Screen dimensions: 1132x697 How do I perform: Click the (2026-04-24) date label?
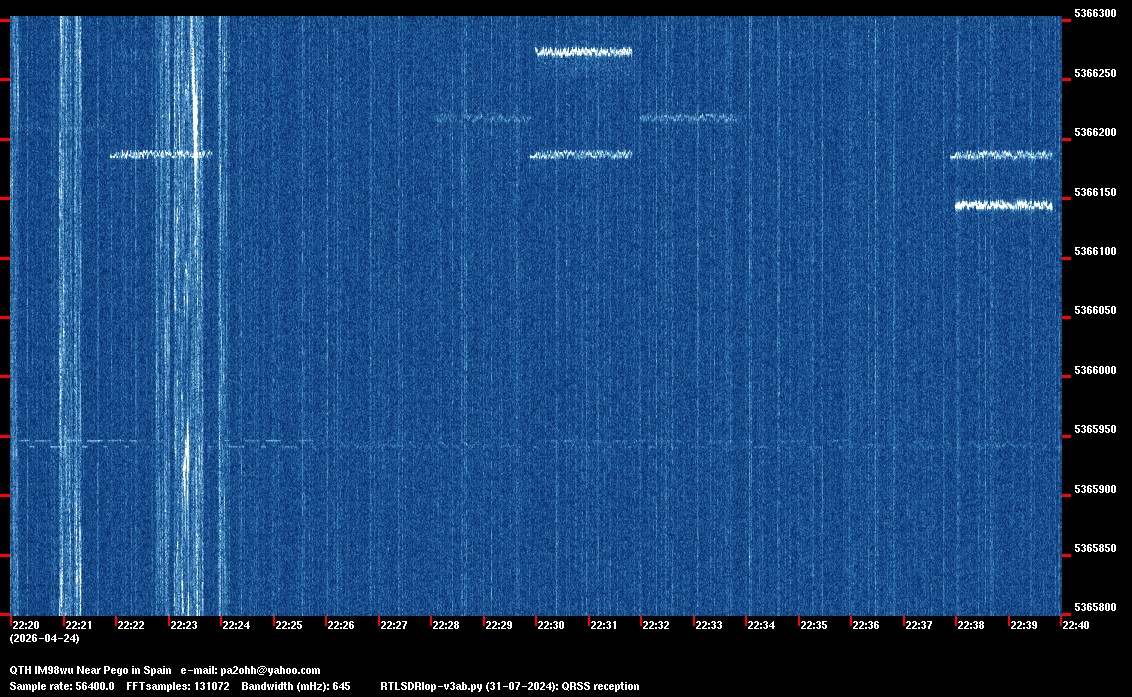tap(44, 638)
